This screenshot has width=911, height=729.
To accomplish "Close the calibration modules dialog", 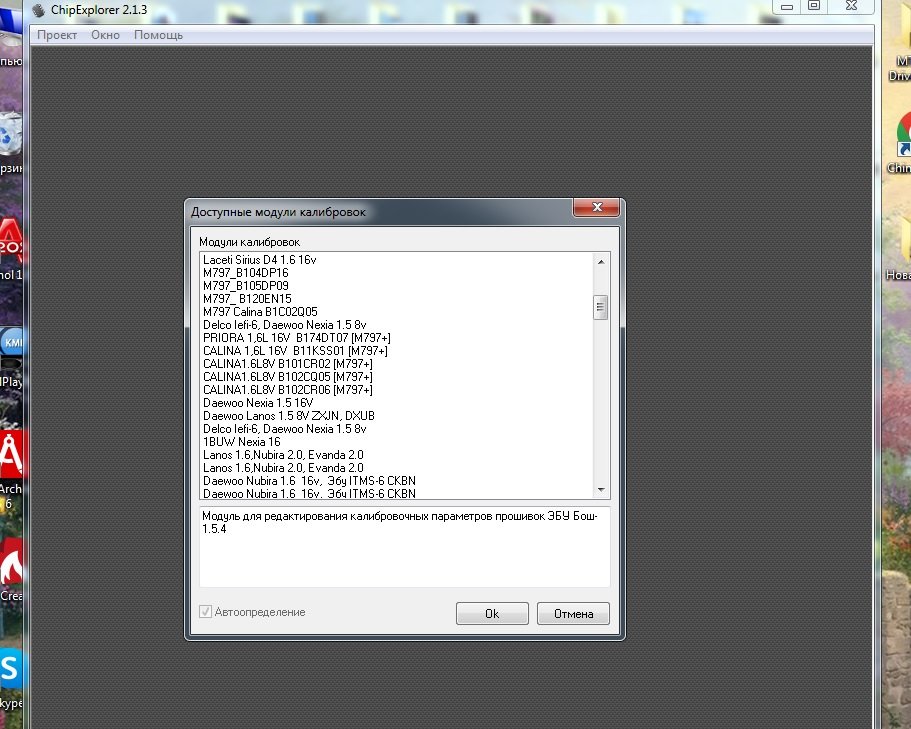I will [x=597, y=207].
